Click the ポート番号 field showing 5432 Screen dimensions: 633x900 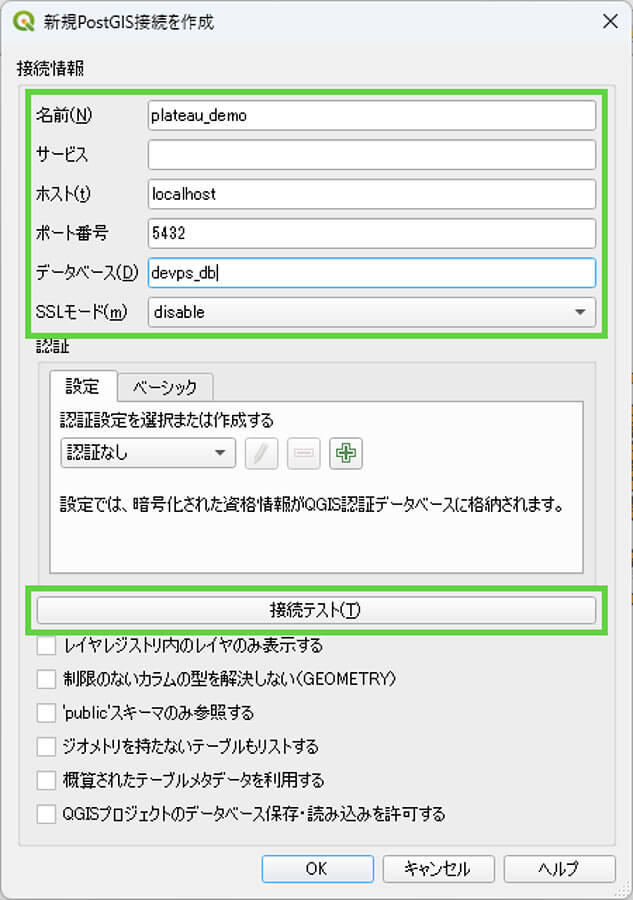click(371, 233)
